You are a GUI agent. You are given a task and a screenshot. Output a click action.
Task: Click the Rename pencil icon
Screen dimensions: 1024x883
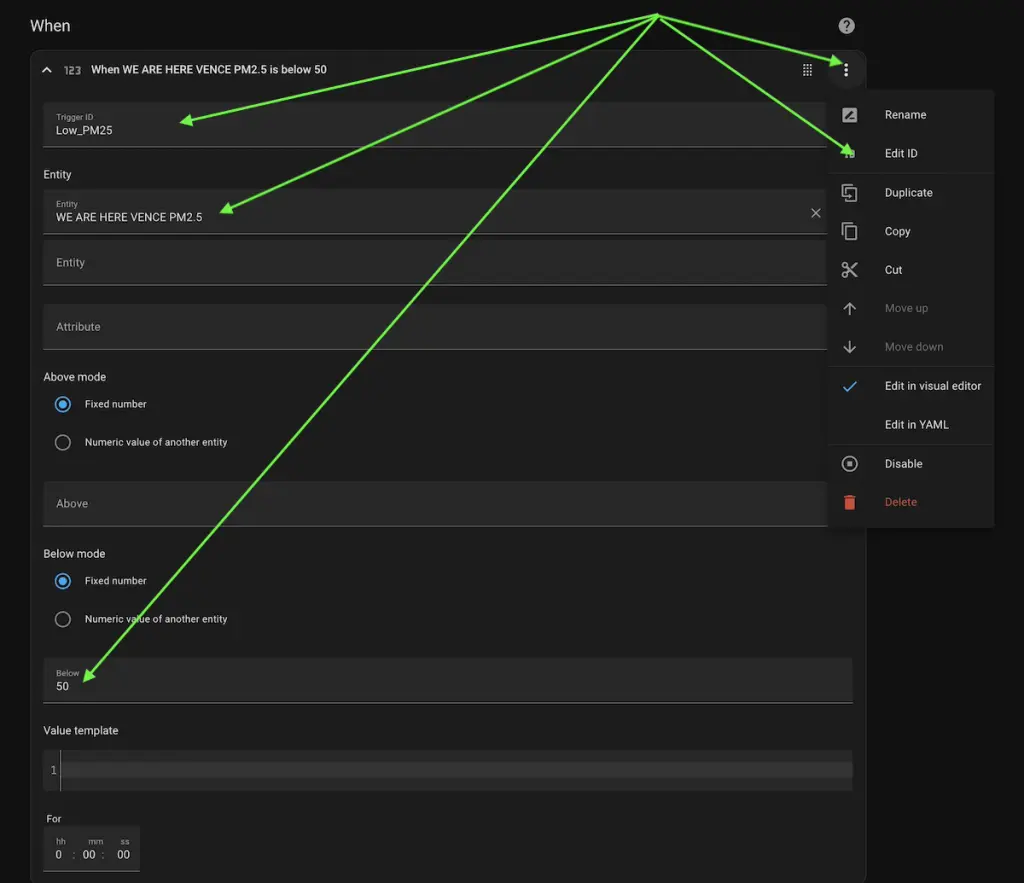tap(849, 115)
